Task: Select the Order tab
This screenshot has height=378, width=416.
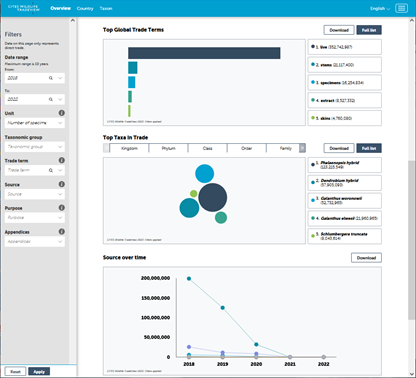Action: pos(246,148)
